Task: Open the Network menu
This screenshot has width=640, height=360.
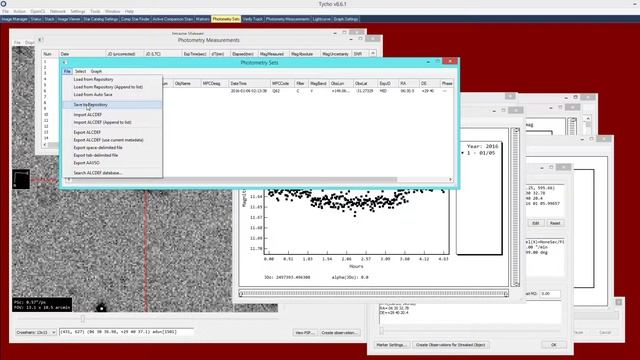Action: [58, 11]
